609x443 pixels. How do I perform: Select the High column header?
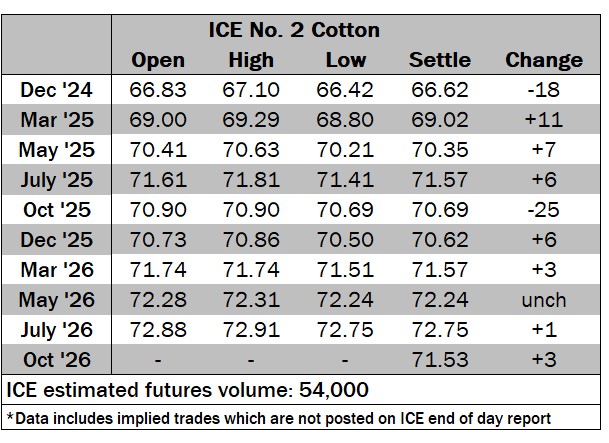click(x=251, y=60)
